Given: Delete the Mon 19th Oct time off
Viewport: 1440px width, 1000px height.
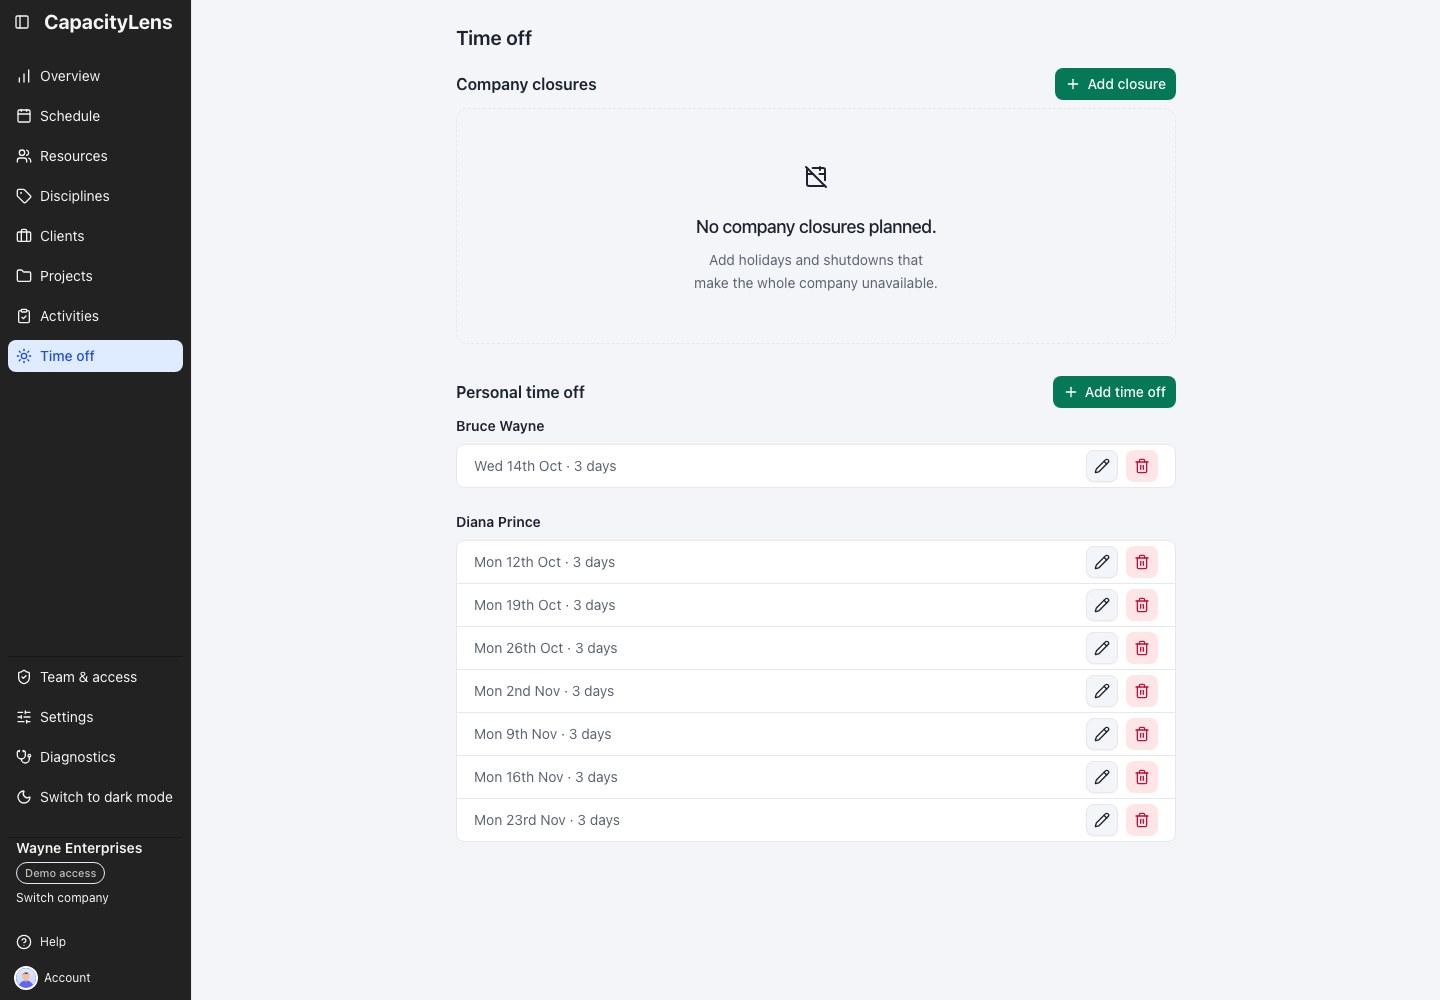Looking at the screenshot, I should tap(1142, 605).
